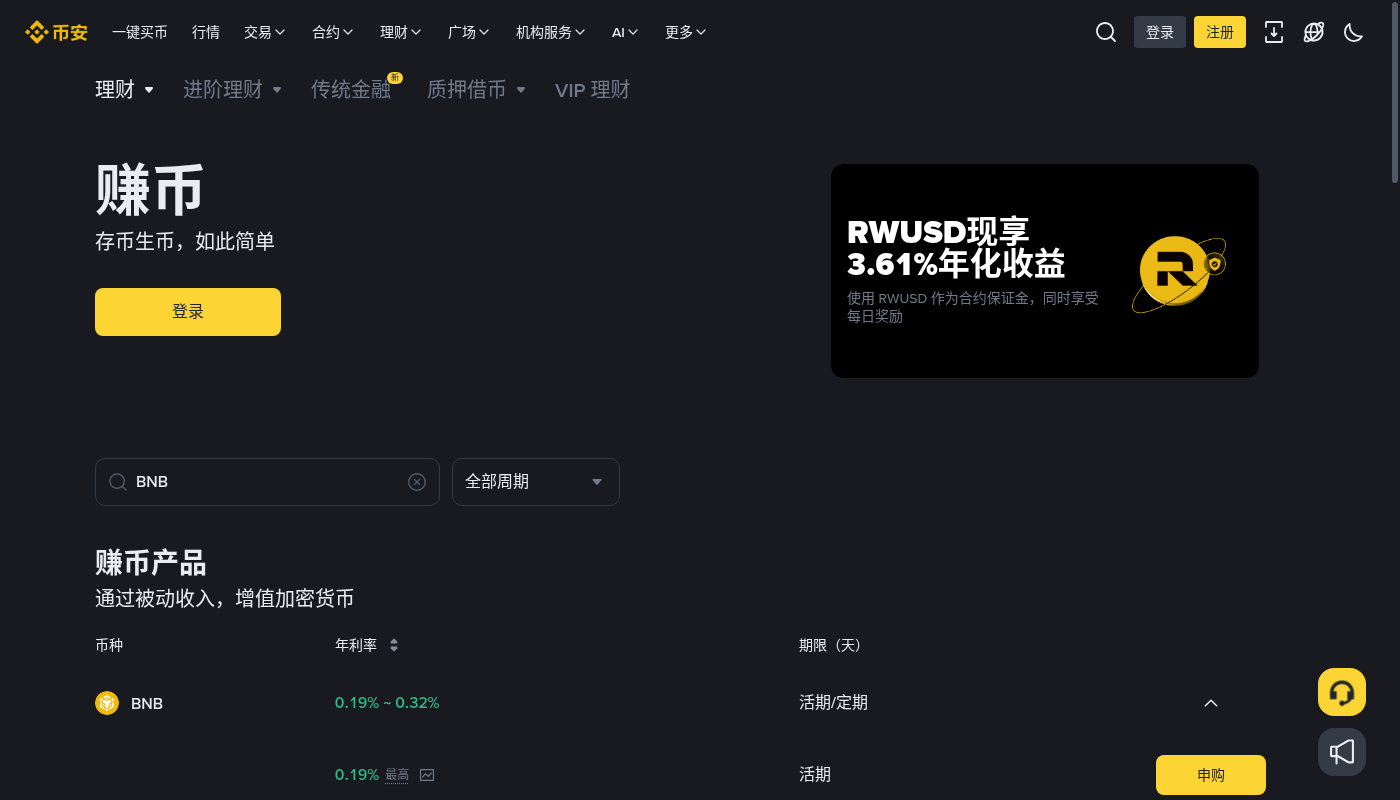Click the large yellow 登录 button under 赚币

[188, 312]
